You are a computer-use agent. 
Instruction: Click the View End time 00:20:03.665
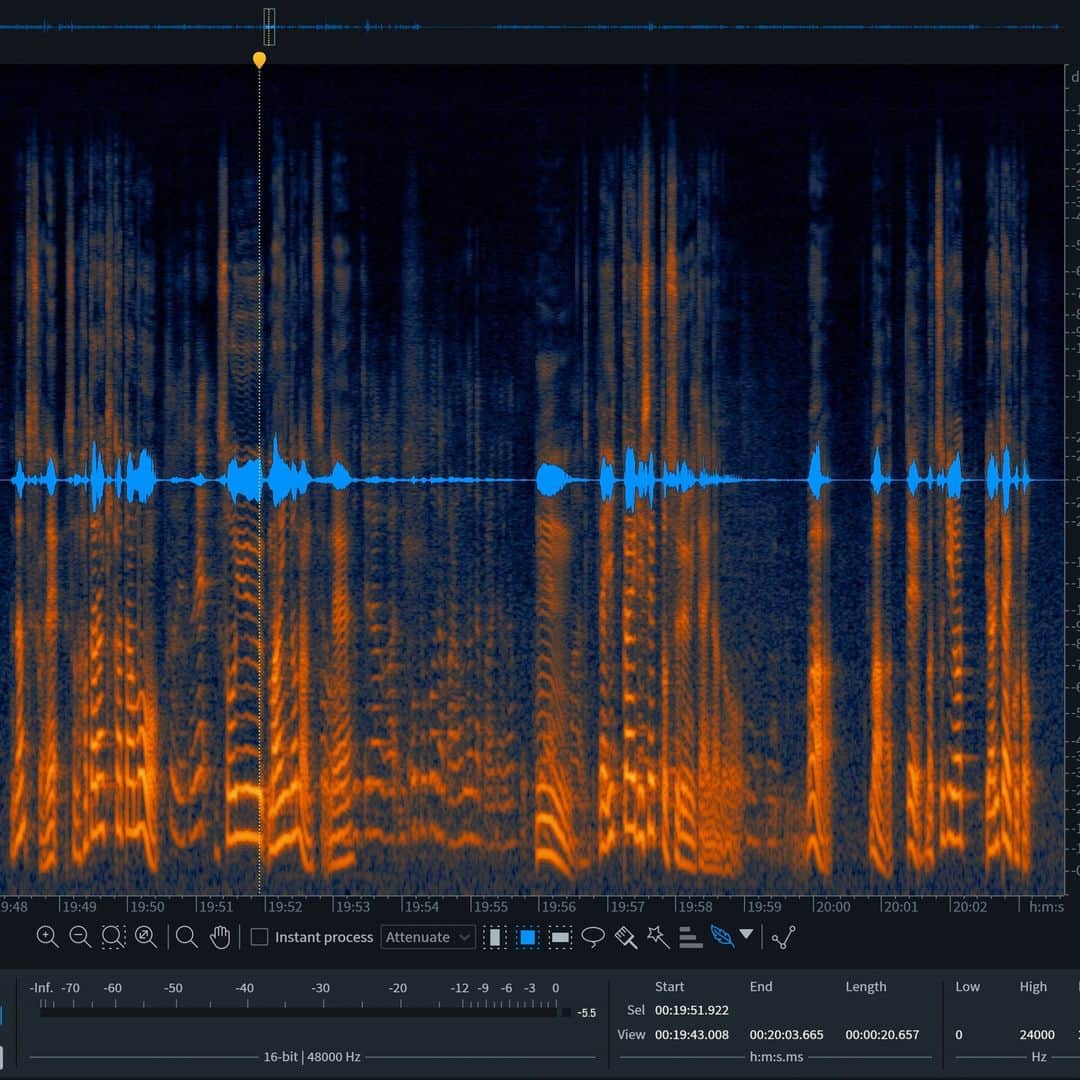point(787,1035)
